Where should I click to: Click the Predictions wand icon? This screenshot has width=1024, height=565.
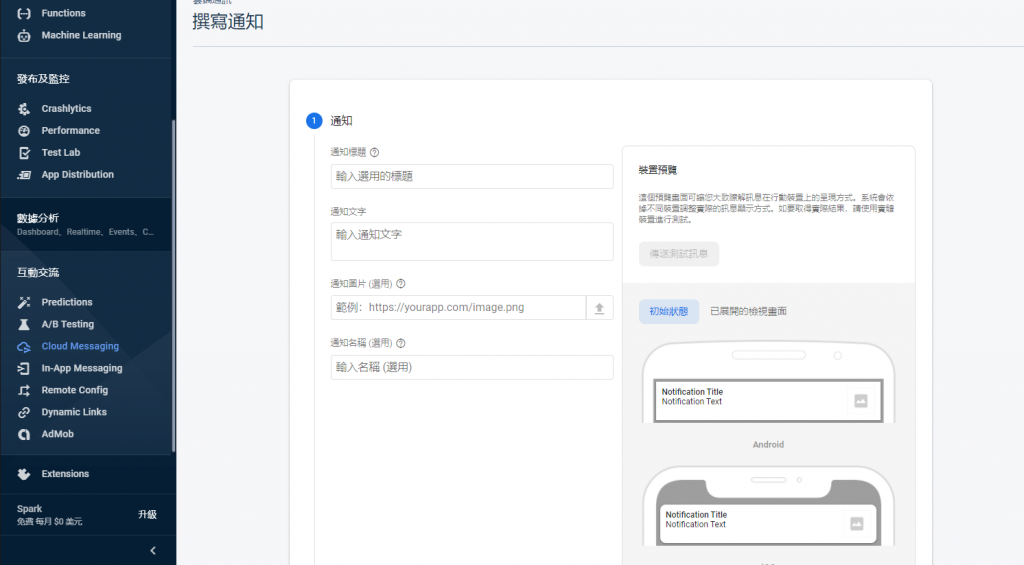pyautogui.click(x=24, y=302)
